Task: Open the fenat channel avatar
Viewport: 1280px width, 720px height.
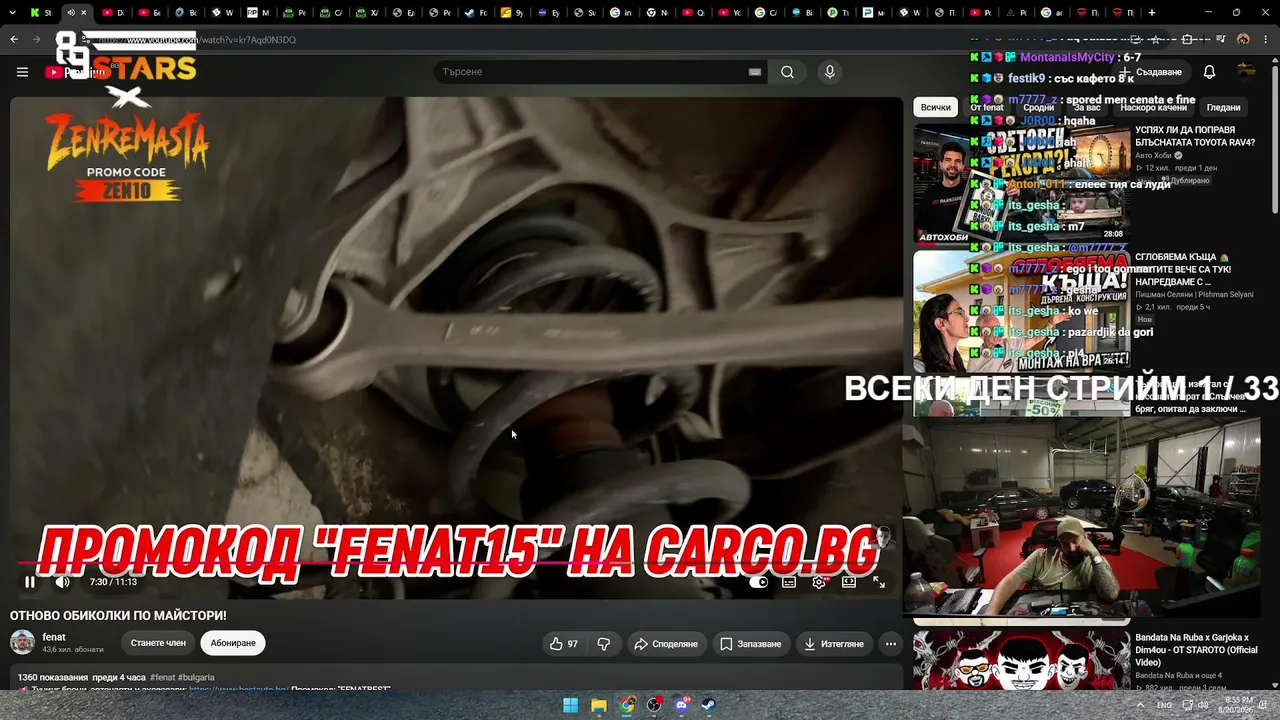Action: click(x=22, y=642)
